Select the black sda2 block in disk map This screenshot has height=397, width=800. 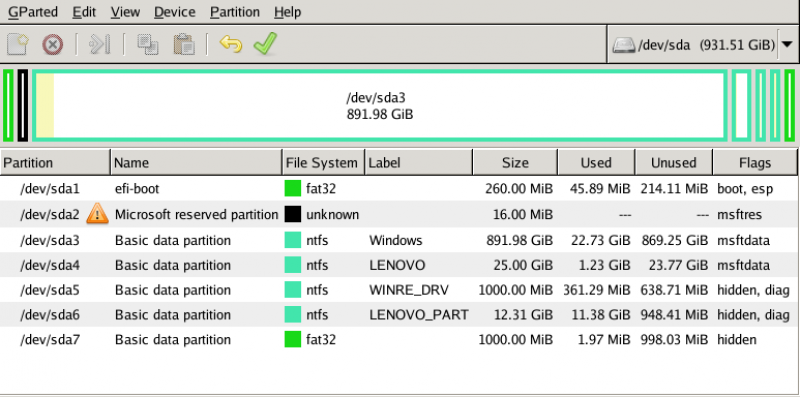23,106
